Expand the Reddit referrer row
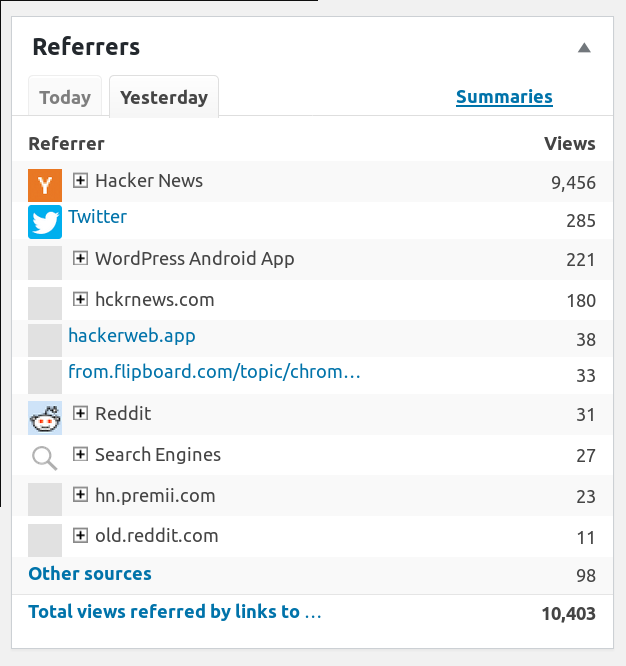The image size is (626, 666). point(81,414)
